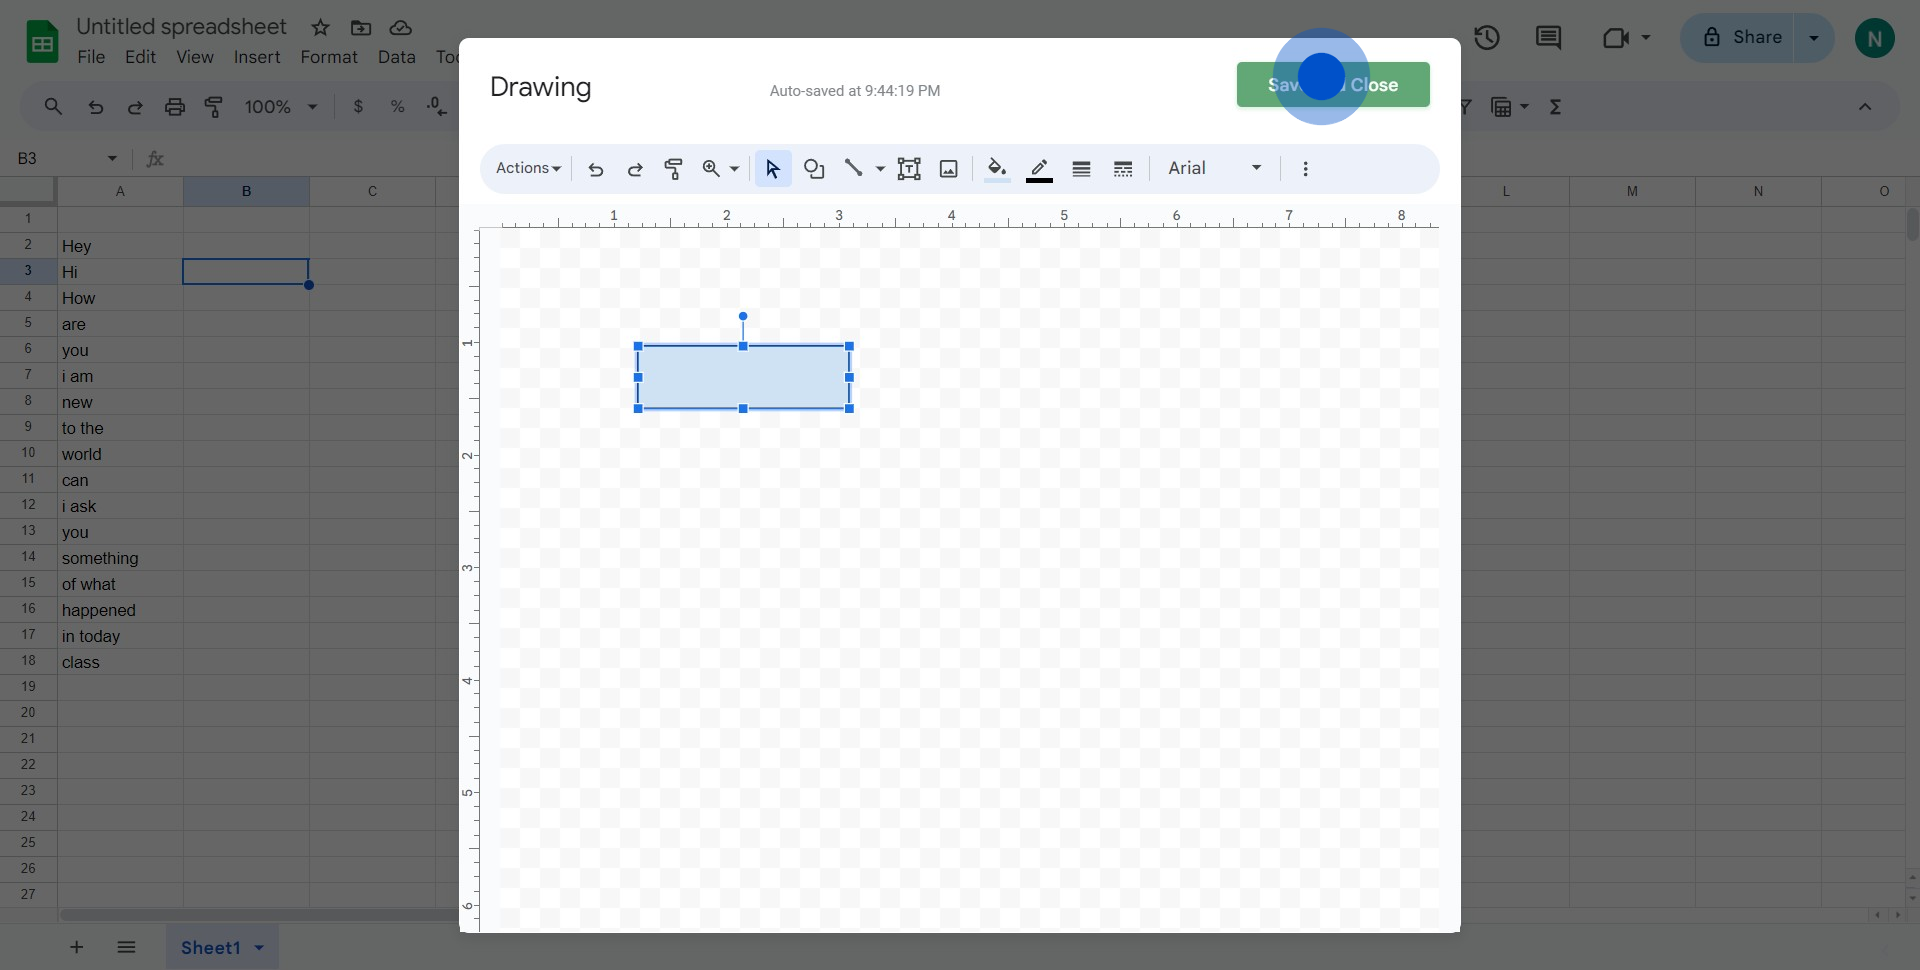This screenshot has height=970, width=1920.
Task: Select row 10 header
Action: point(28,453)
